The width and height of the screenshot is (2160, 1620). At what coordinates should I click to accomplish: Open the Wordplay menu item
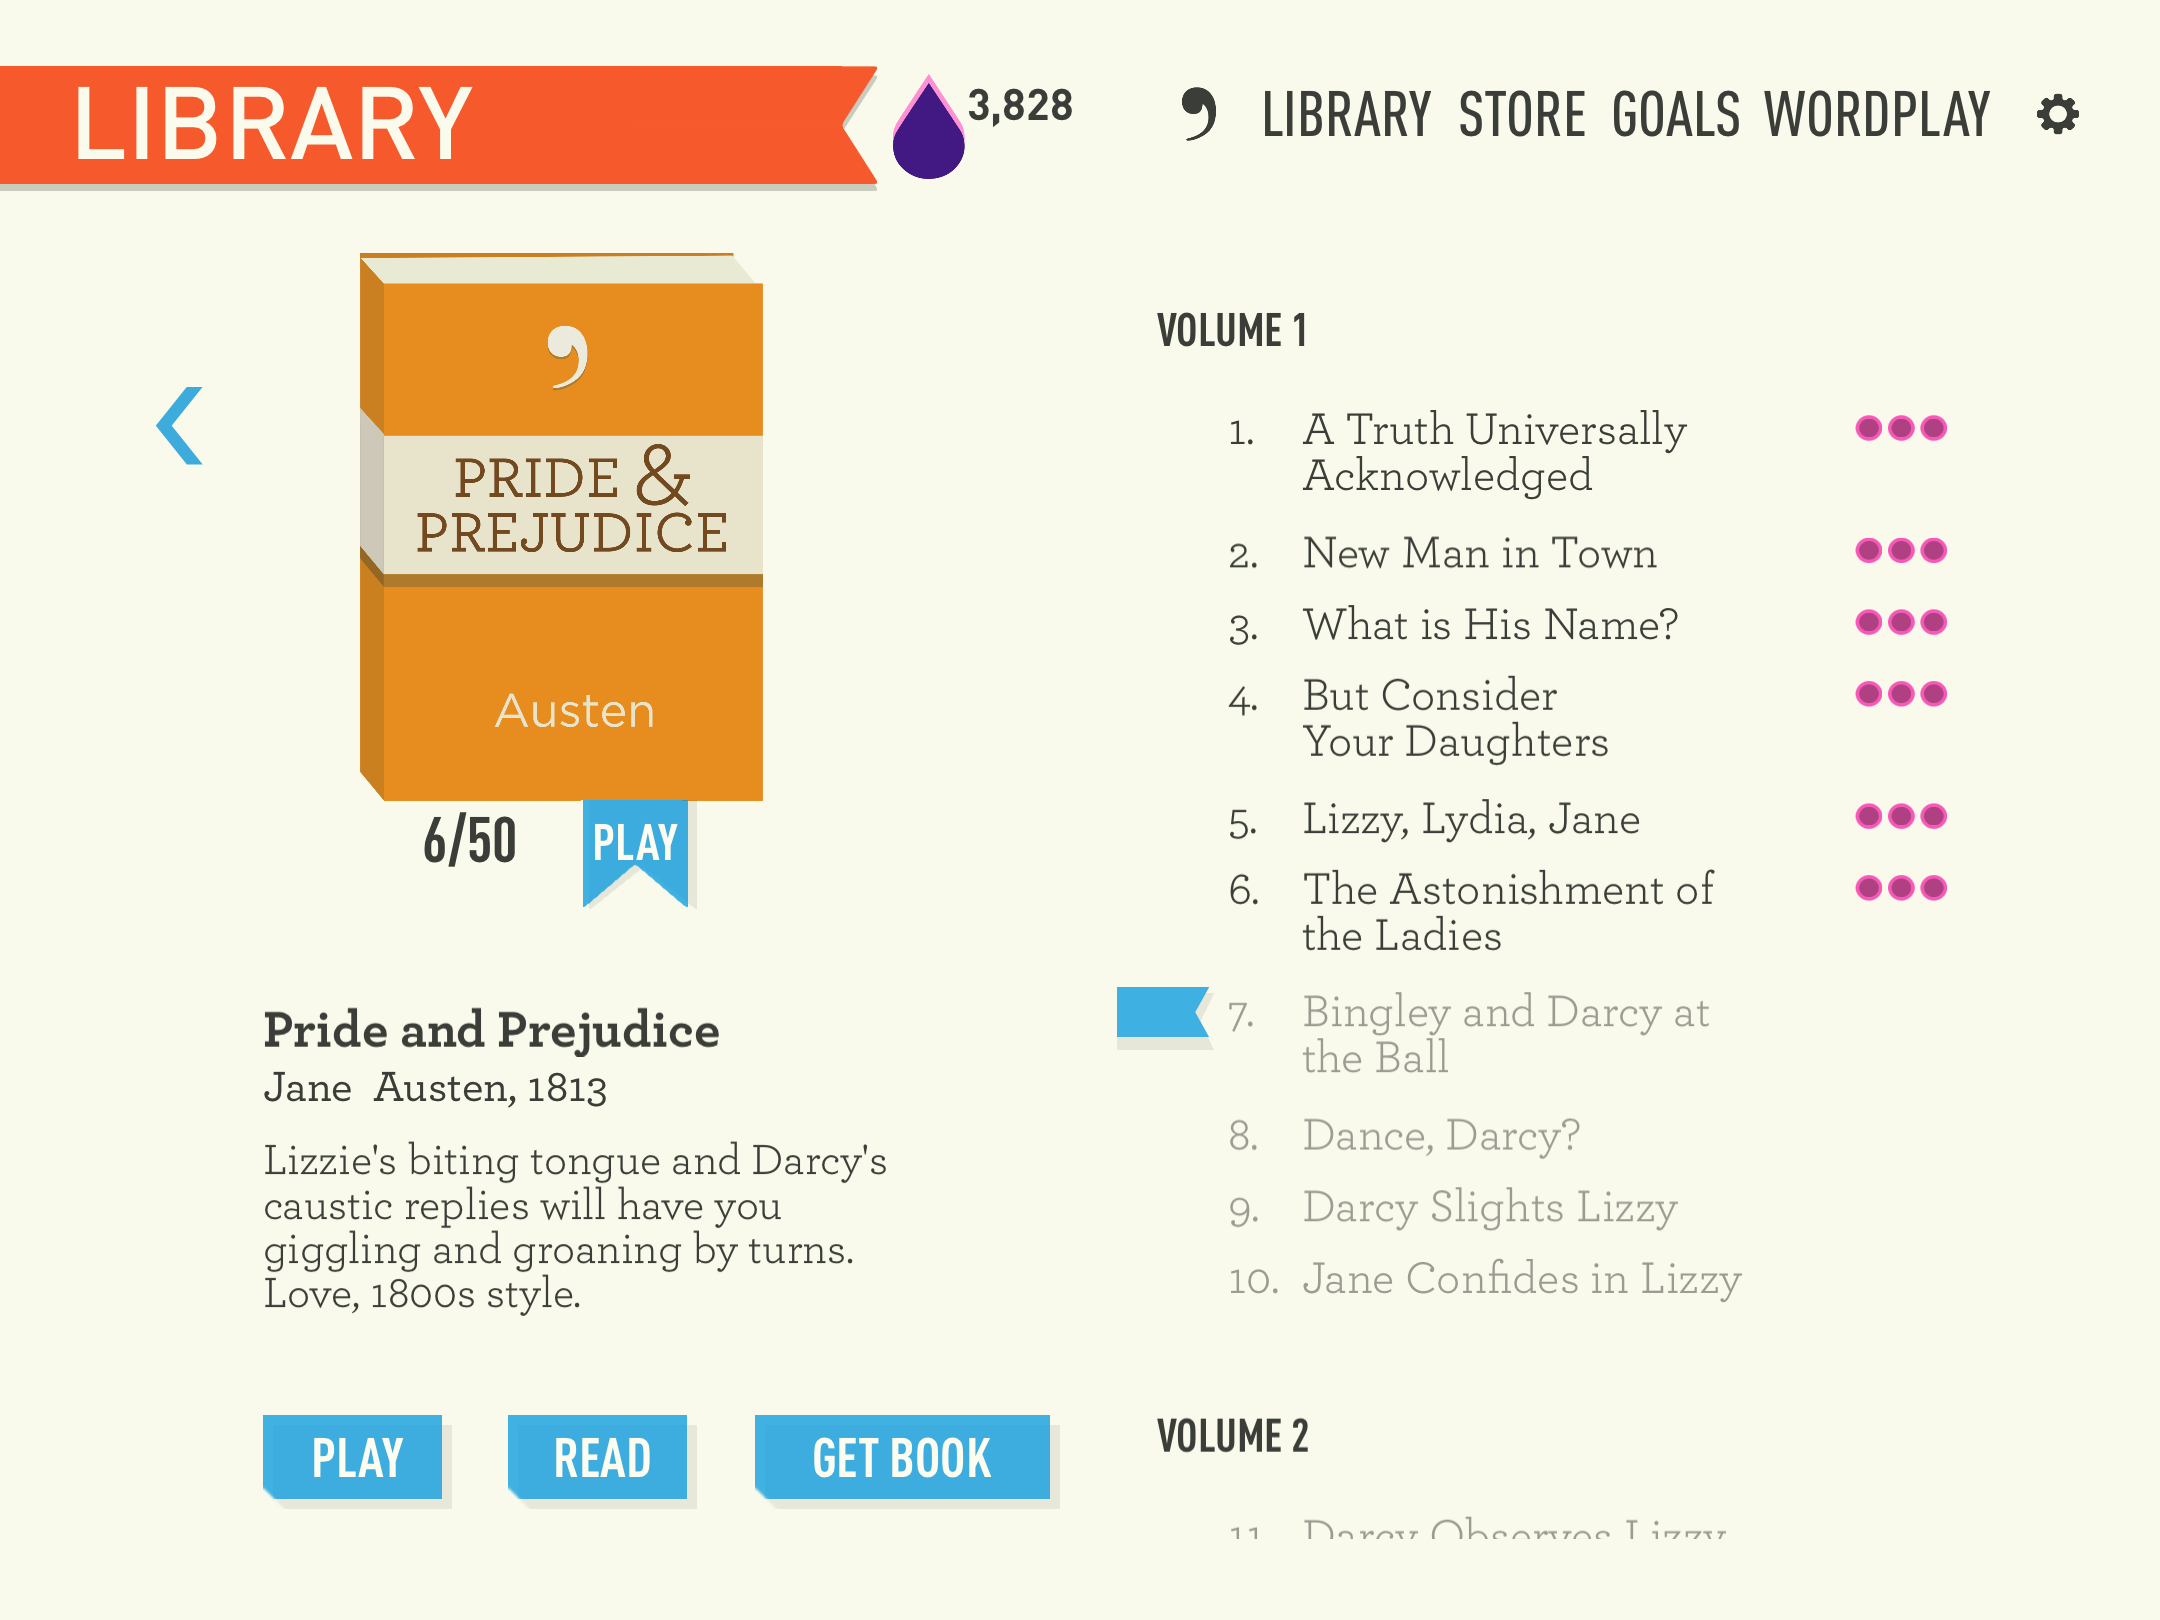click(x=1877, y=114)
